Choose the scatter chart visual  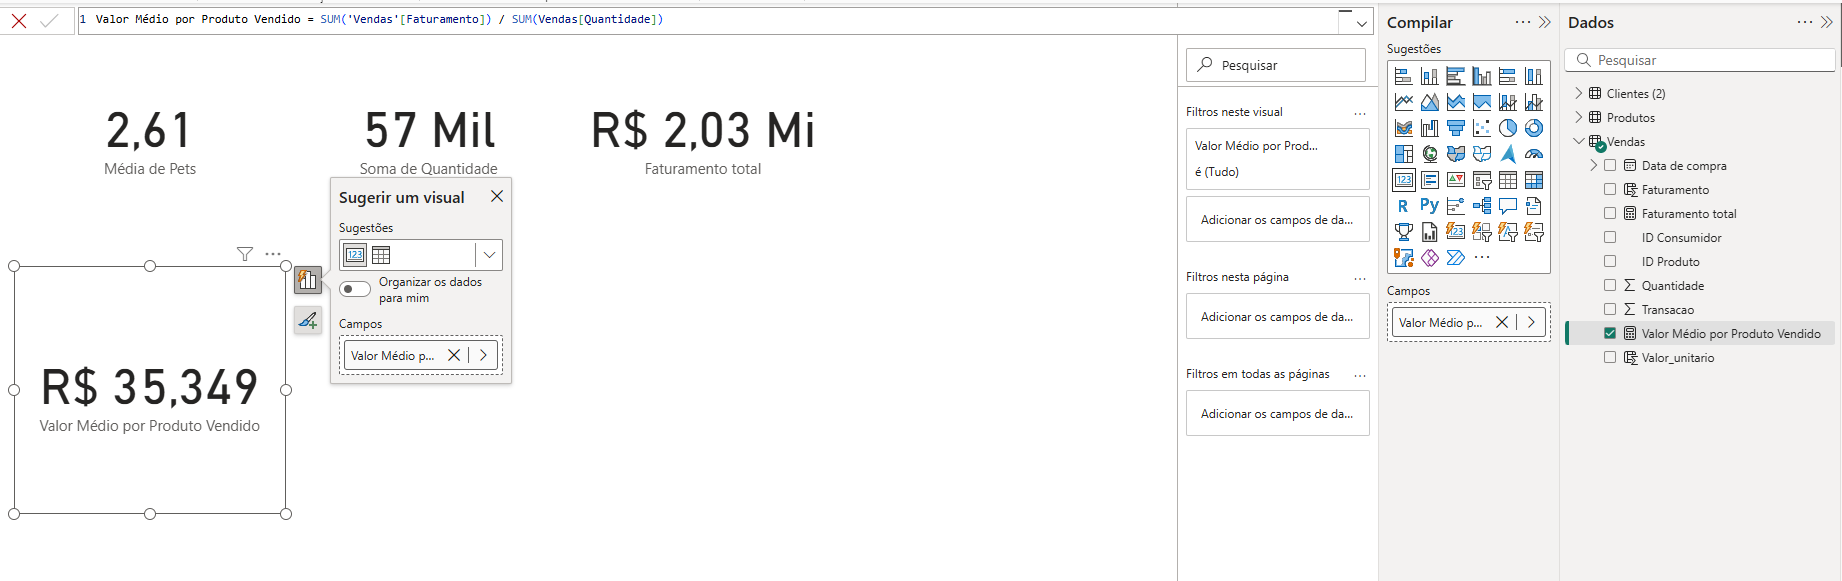coord(1482,128)
